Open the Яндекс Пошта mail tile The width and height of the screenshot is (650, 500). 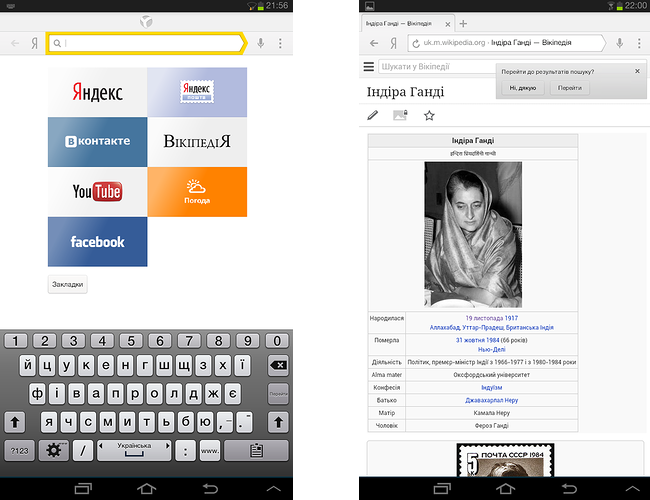(197, 92)
